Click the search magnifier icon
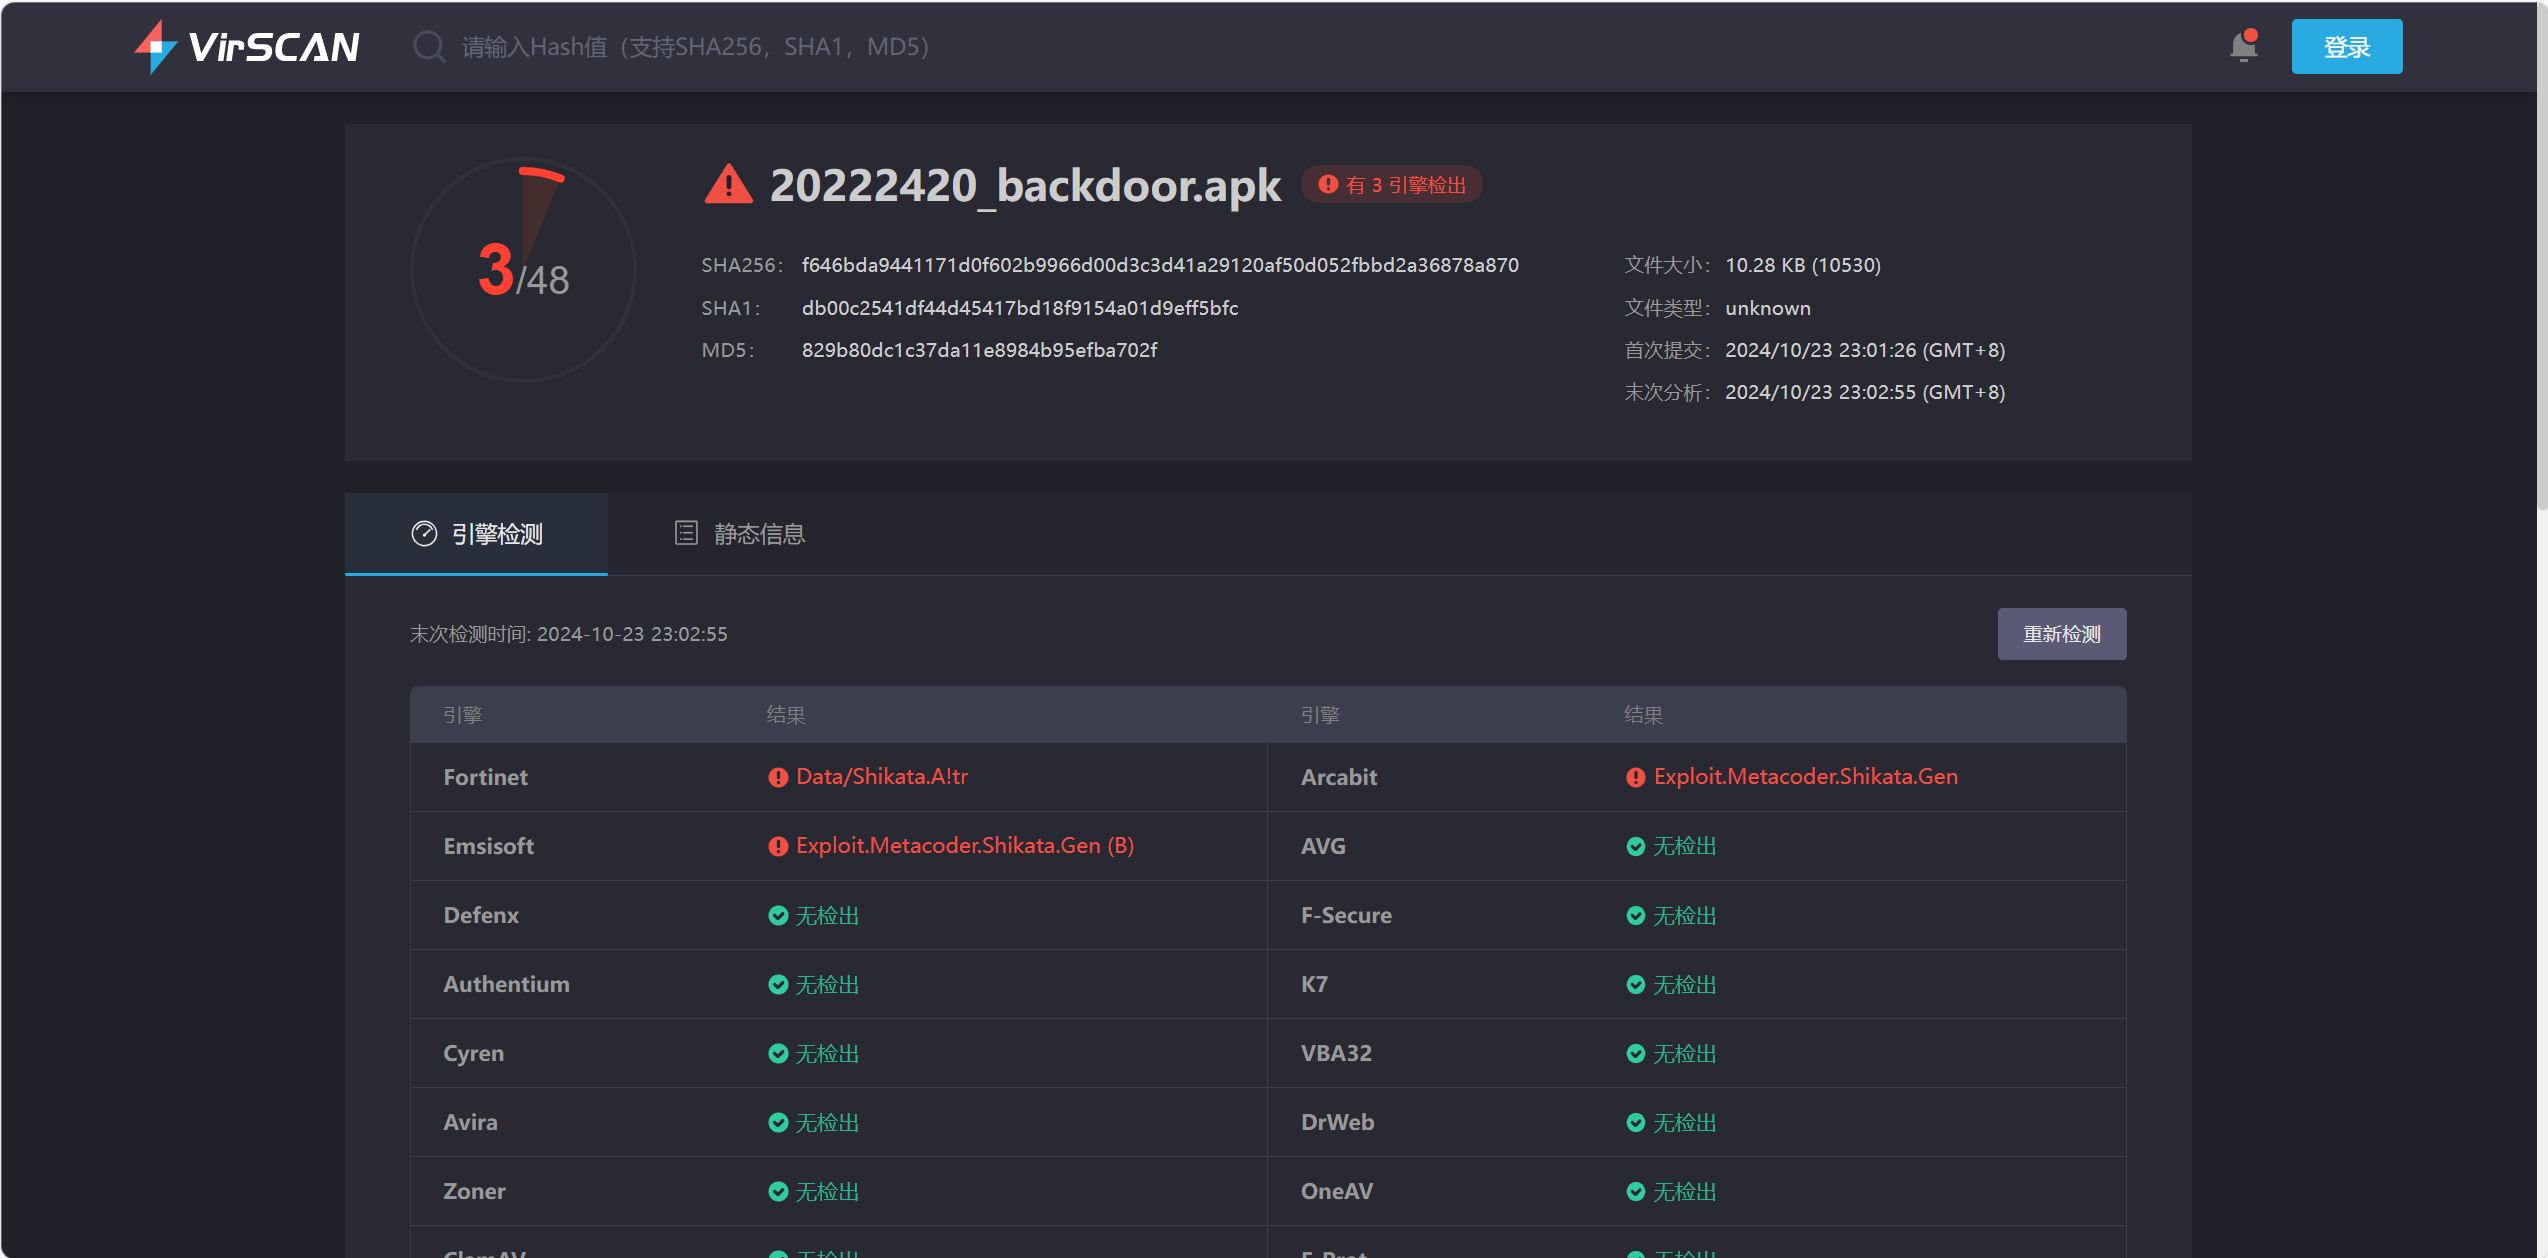The height and width of the screenshot is (1258, 2548). click(429, 47)
